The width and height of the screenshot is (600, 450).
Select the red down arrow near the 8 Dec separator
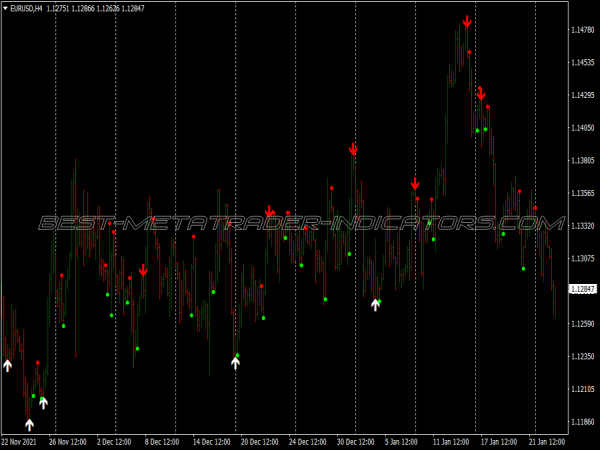143,270
